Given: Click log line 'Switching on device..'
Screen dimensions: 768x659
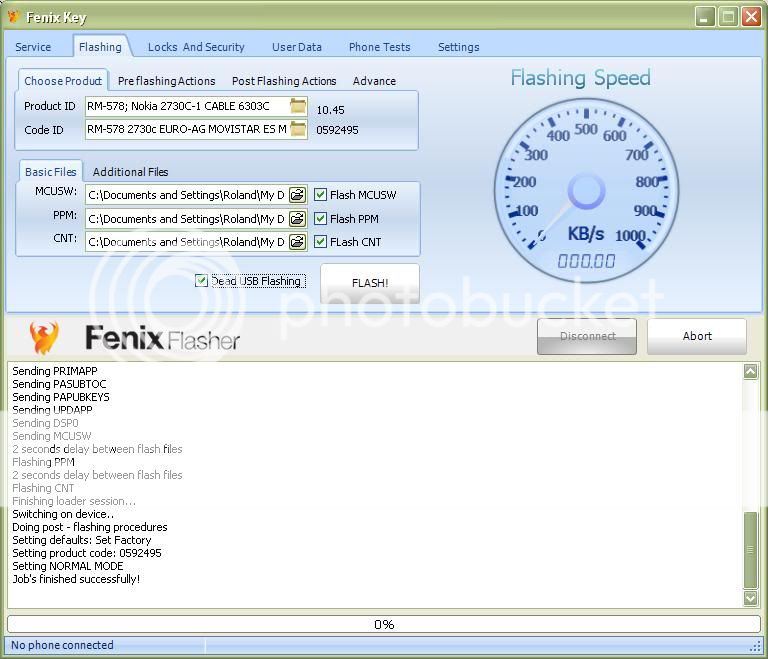Looking at the screenshot, I should (x=63, y=514).
